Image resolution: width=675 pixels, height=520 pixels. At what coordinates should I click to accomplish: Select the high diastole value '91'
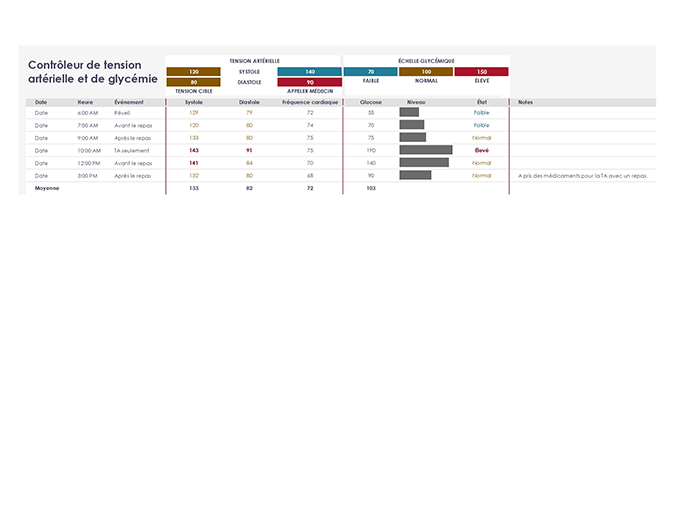pyautogui.click(x=249, y=151)
